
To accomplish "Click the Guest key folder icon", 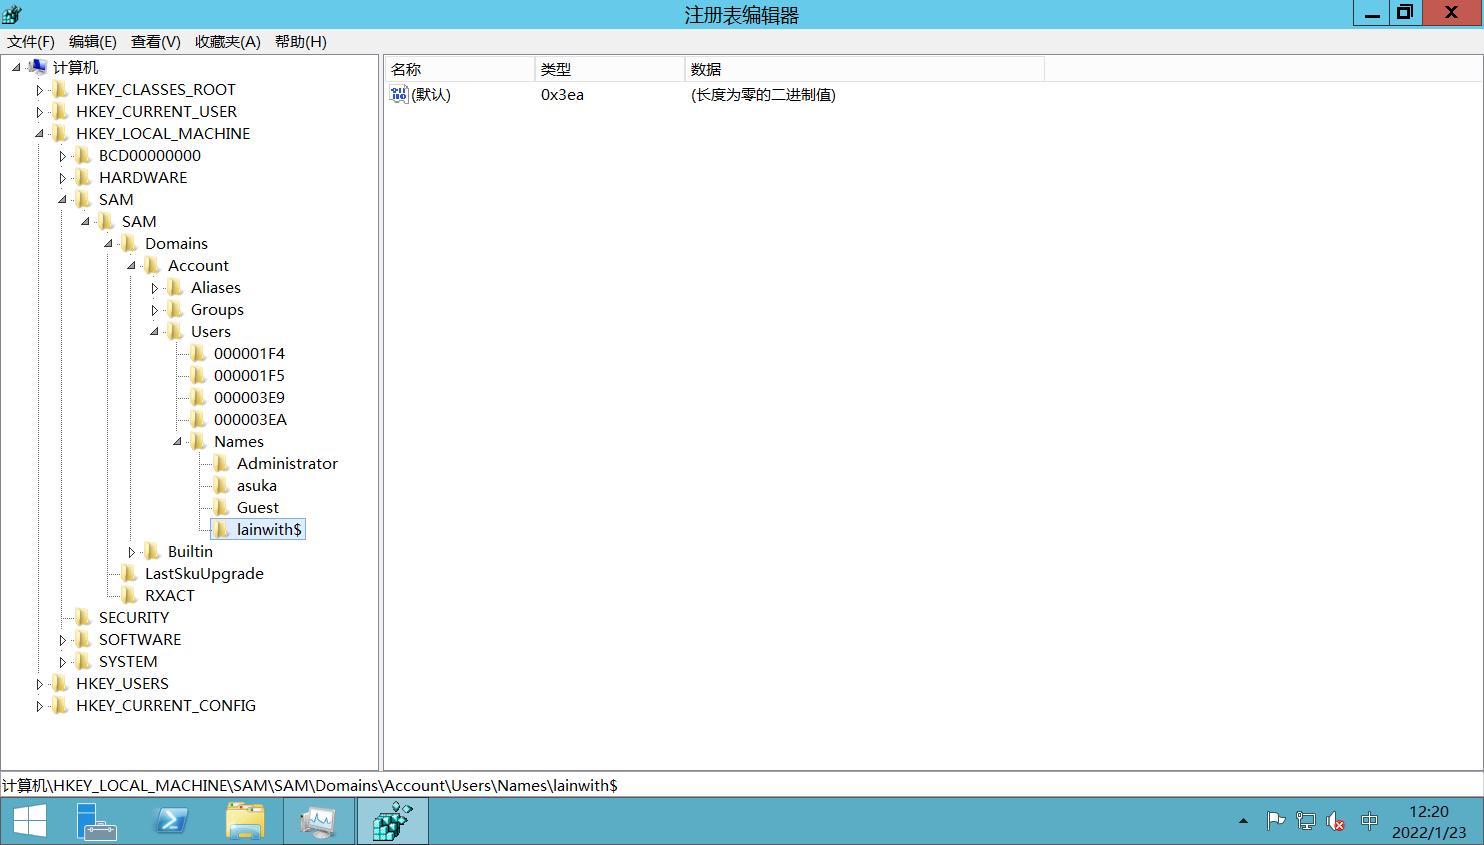I will coord(222,507).
